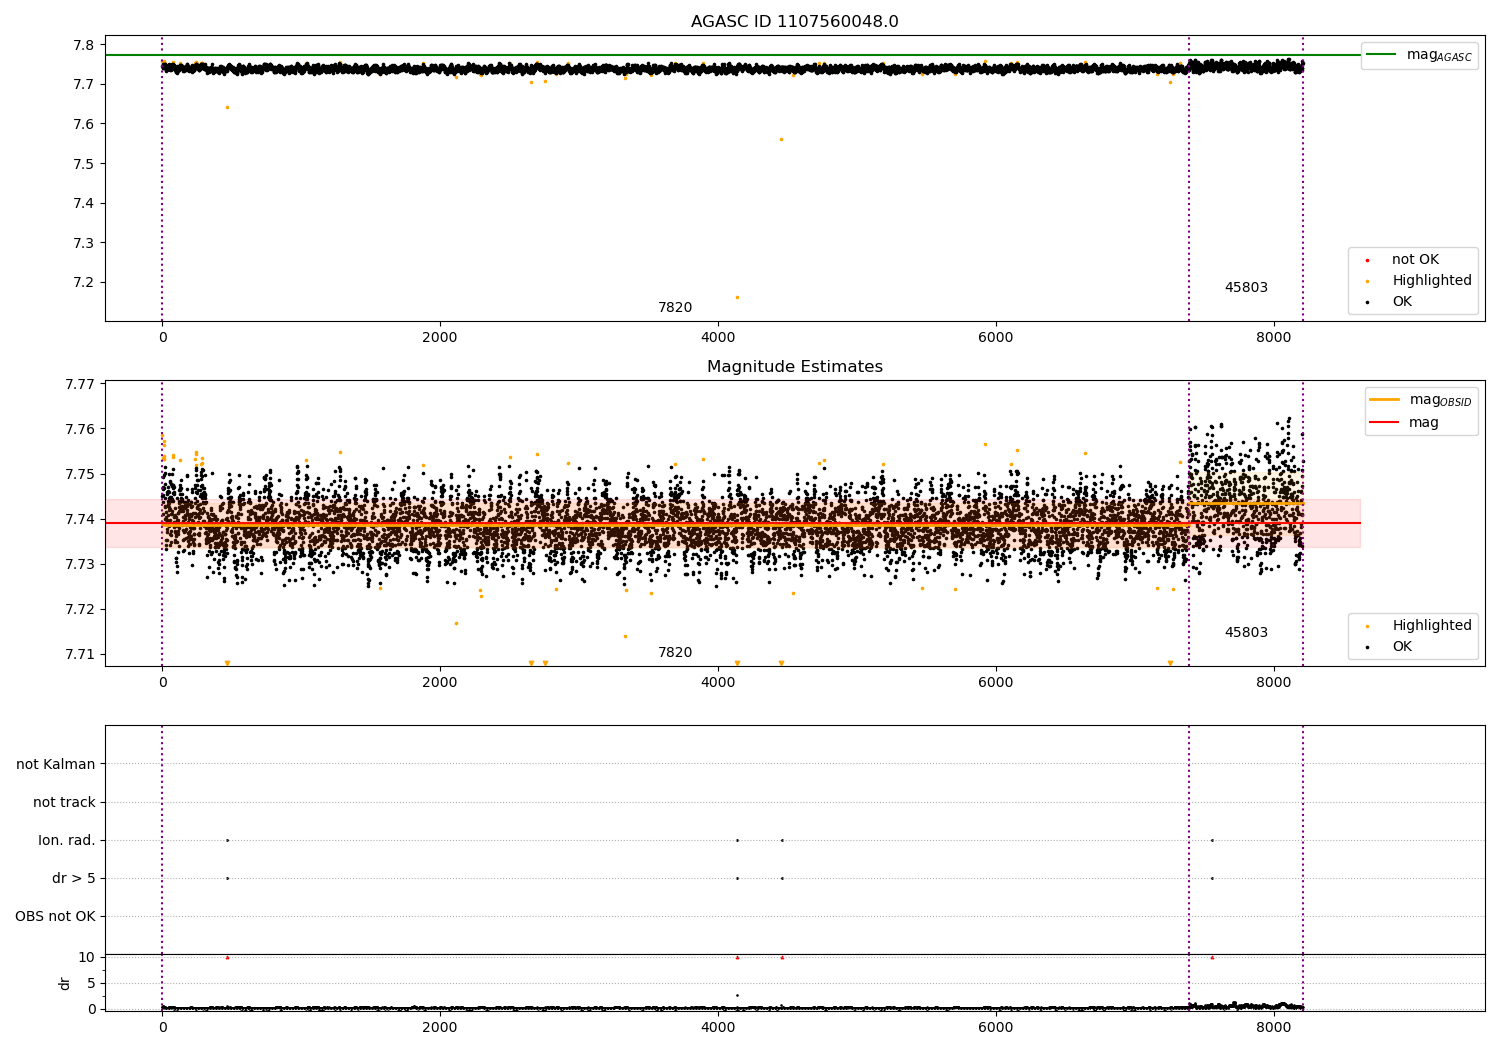Click the "6000" x-tick under the bottom plot
This screenshot has width=1500, height=1050.
tap(996, 1027)
